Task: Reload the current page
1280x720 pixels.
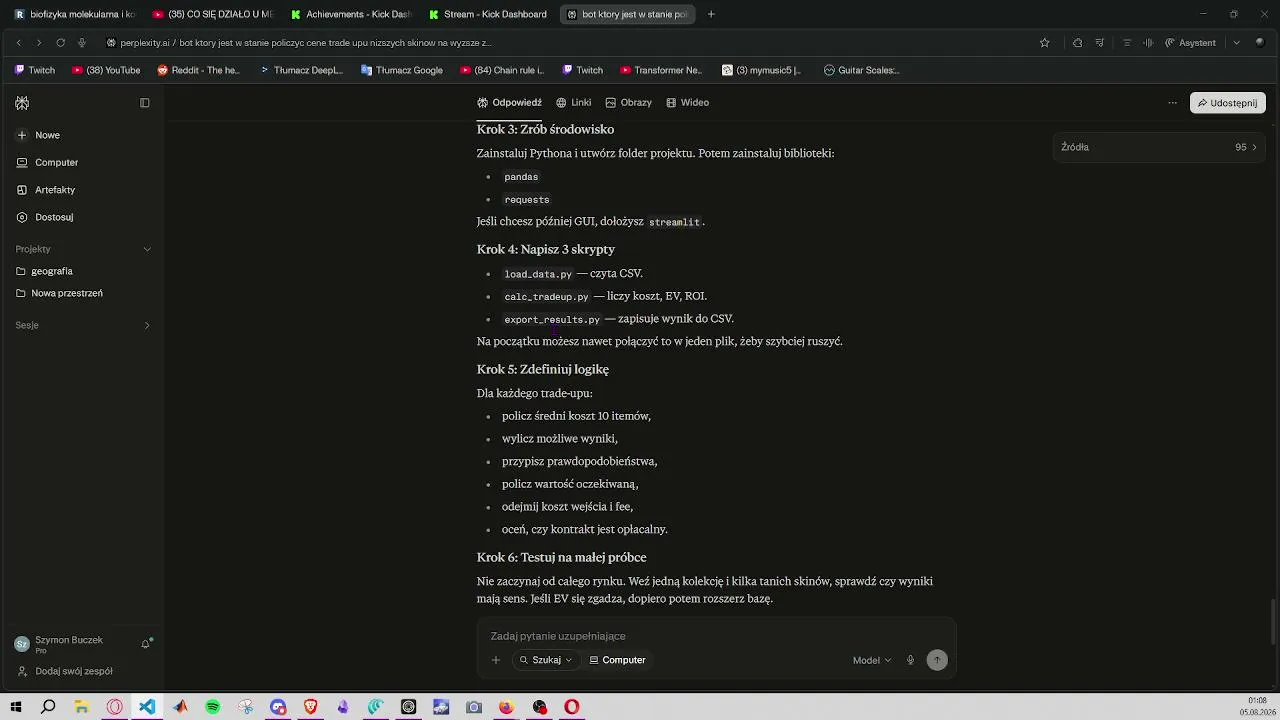Action: coord(61,43)
